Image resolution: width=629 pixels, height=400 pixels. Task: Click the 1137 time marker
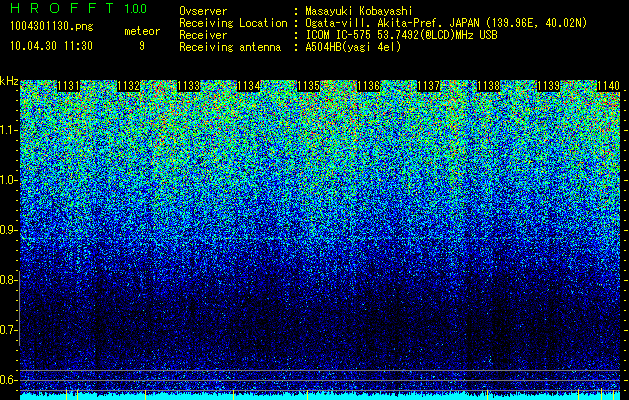[428, 86]
